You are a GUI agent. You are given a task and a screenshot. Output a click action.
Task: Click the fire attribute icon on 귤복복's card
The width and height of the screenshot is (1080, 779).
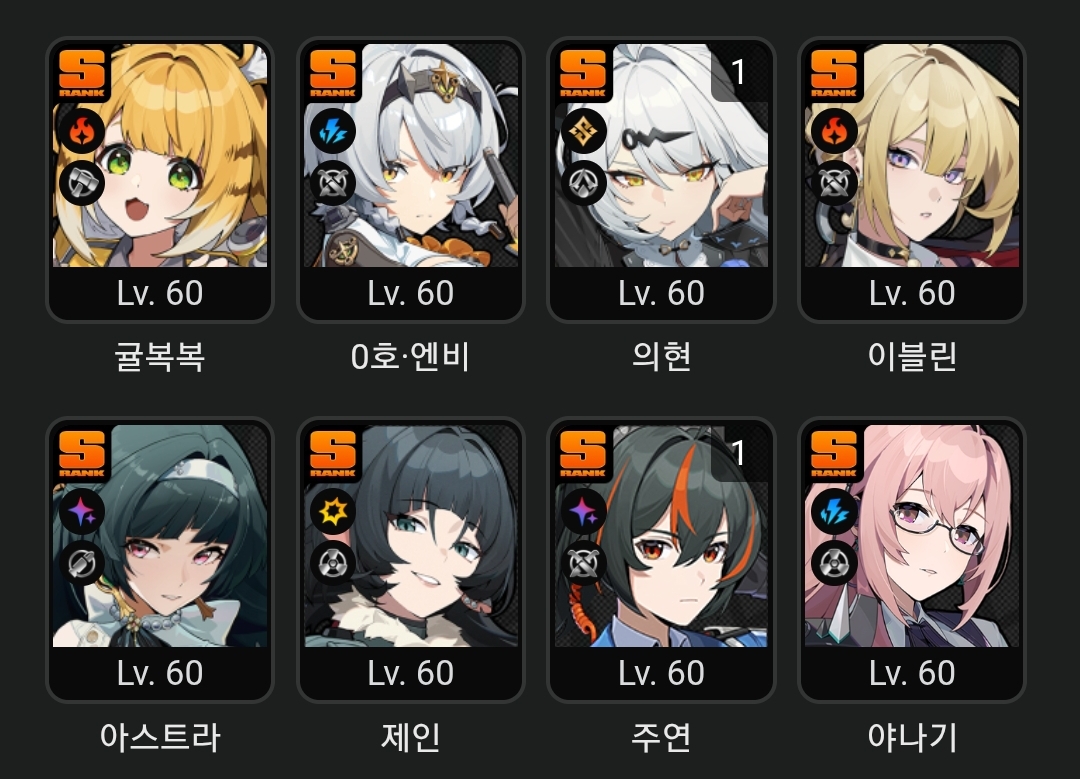pyautogui.click(x=82, y=132)
